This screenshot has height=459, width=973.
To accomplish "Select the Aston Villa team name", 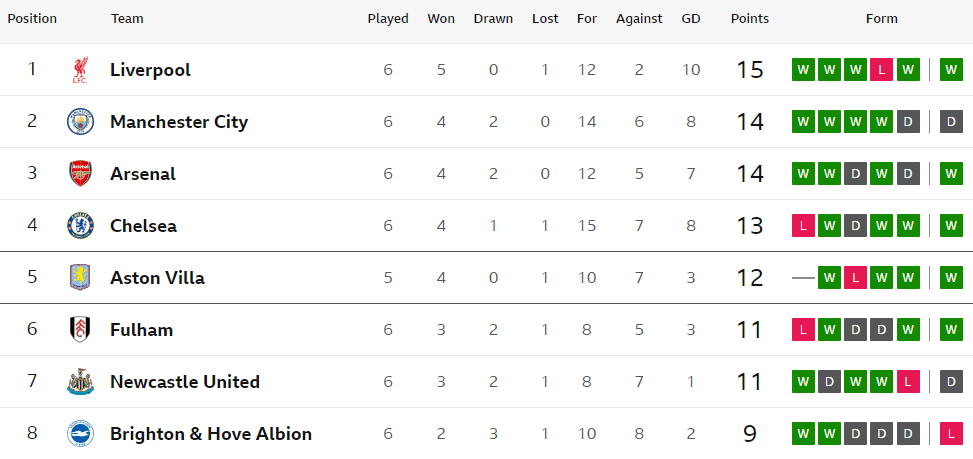I will coord(157,278).
